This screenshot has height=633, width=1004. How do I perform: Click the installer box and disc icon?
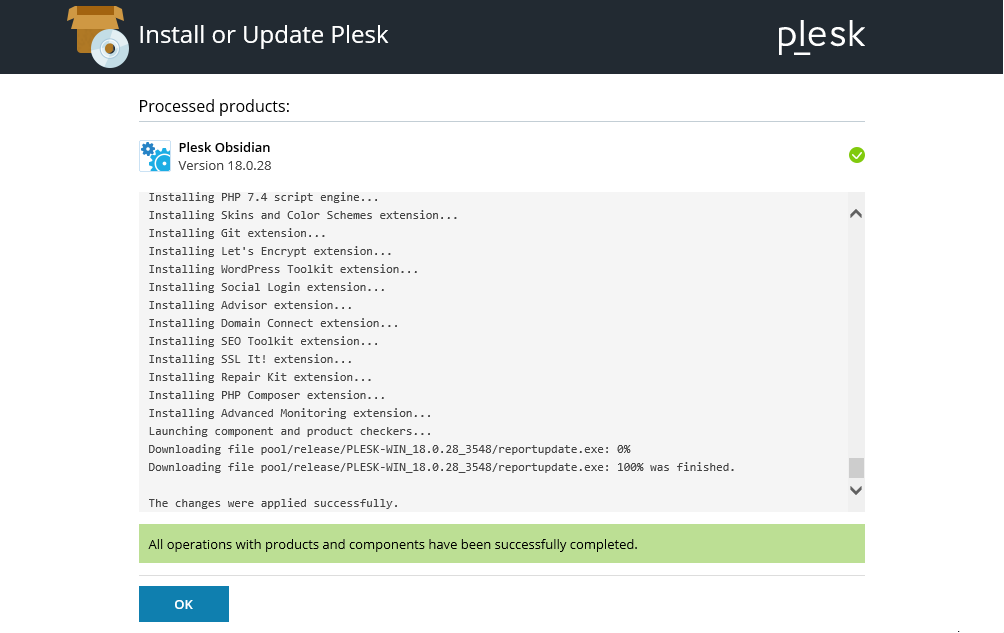98,36
